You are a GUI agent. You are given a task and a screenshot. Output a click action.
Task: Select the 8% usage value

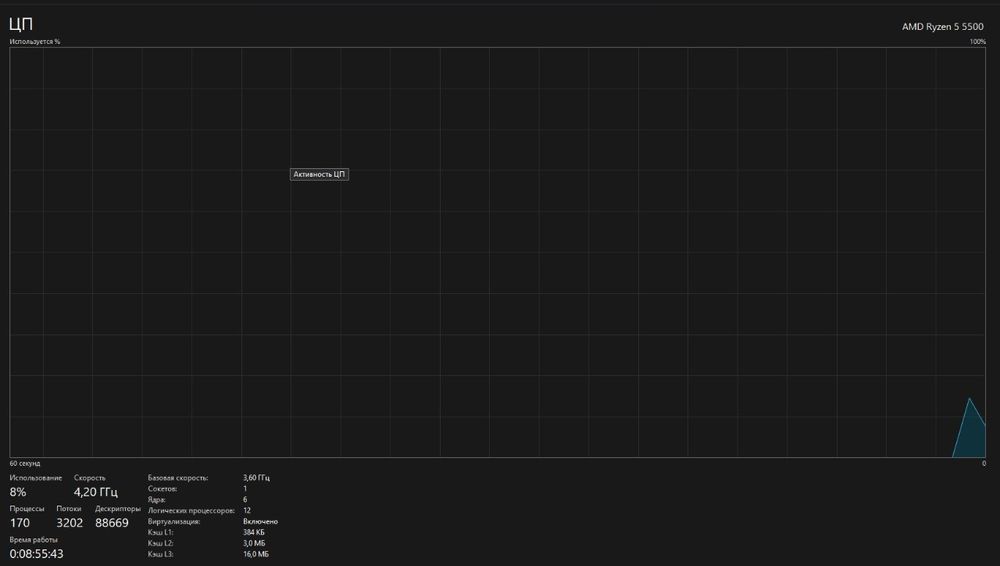tap(18, 492)
